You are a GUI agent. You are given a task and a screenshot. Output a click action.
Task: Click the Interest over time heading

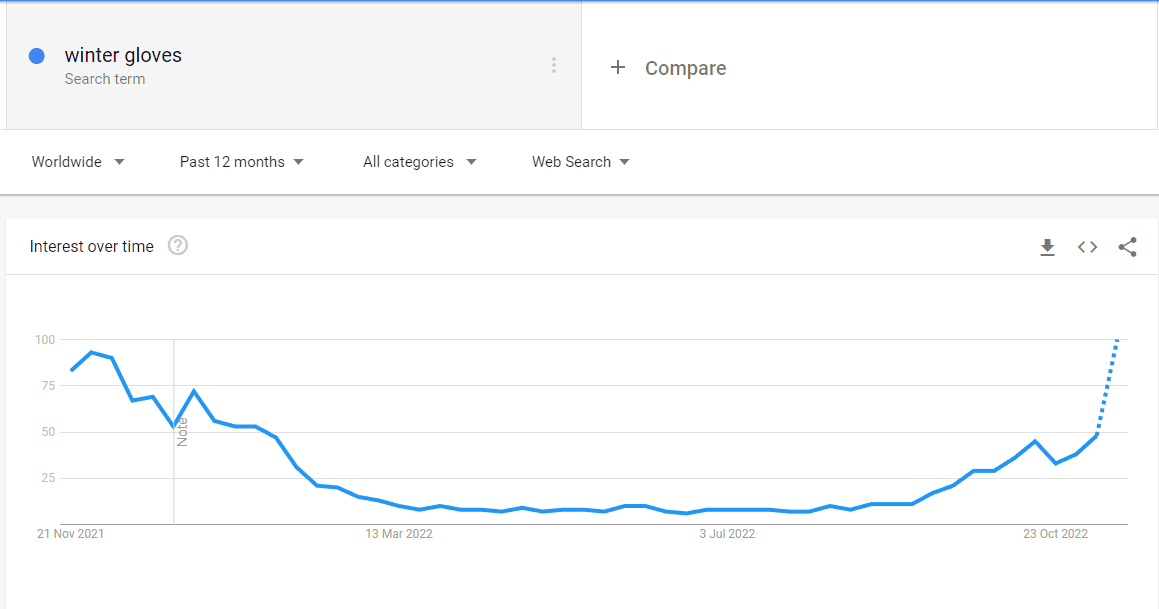(x=92, y=246)
